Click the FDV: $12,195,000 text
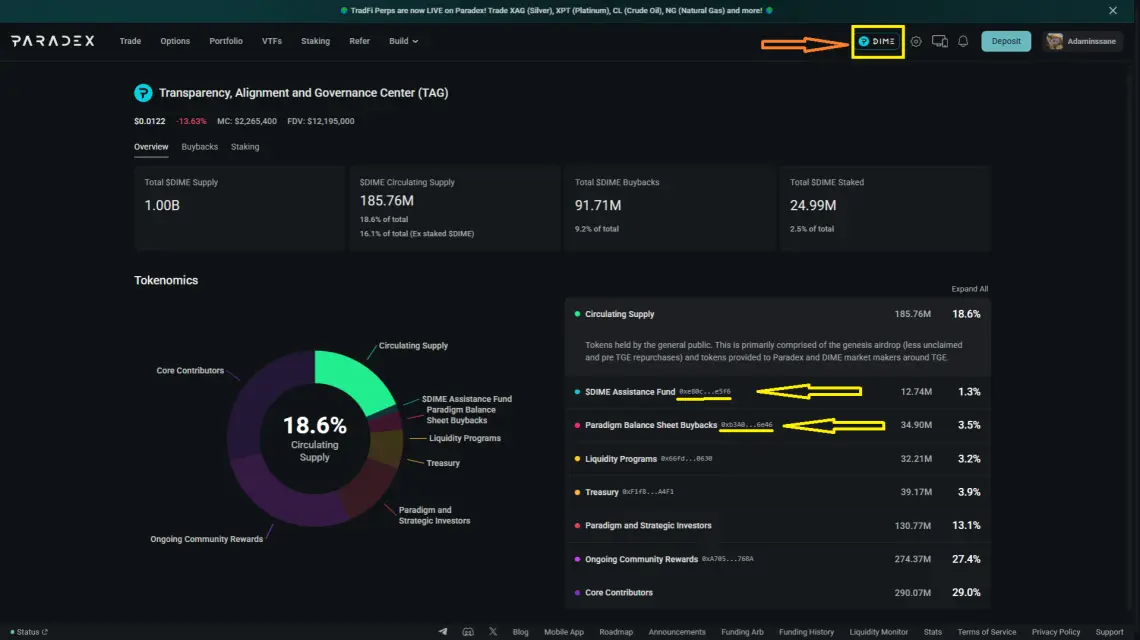Screen dimensions: 1140x640 (321, 121)
